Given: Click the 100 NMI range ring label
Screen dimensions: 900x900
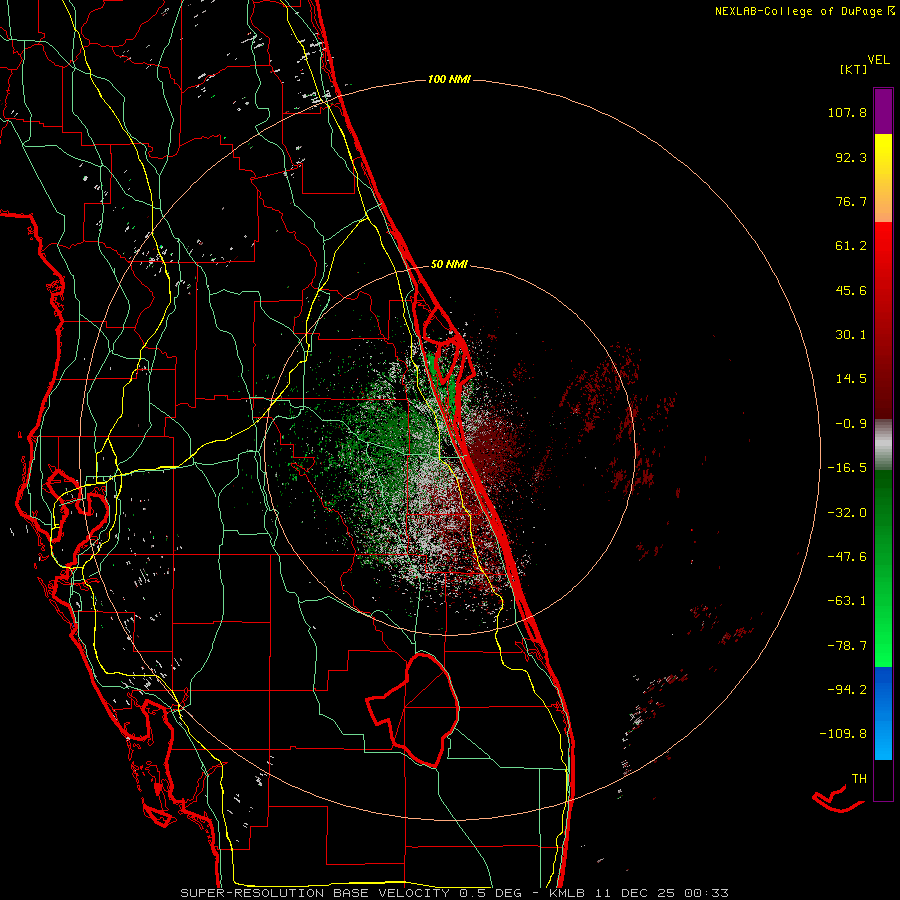Looking at the screenshot, I should tap(449, 79).
